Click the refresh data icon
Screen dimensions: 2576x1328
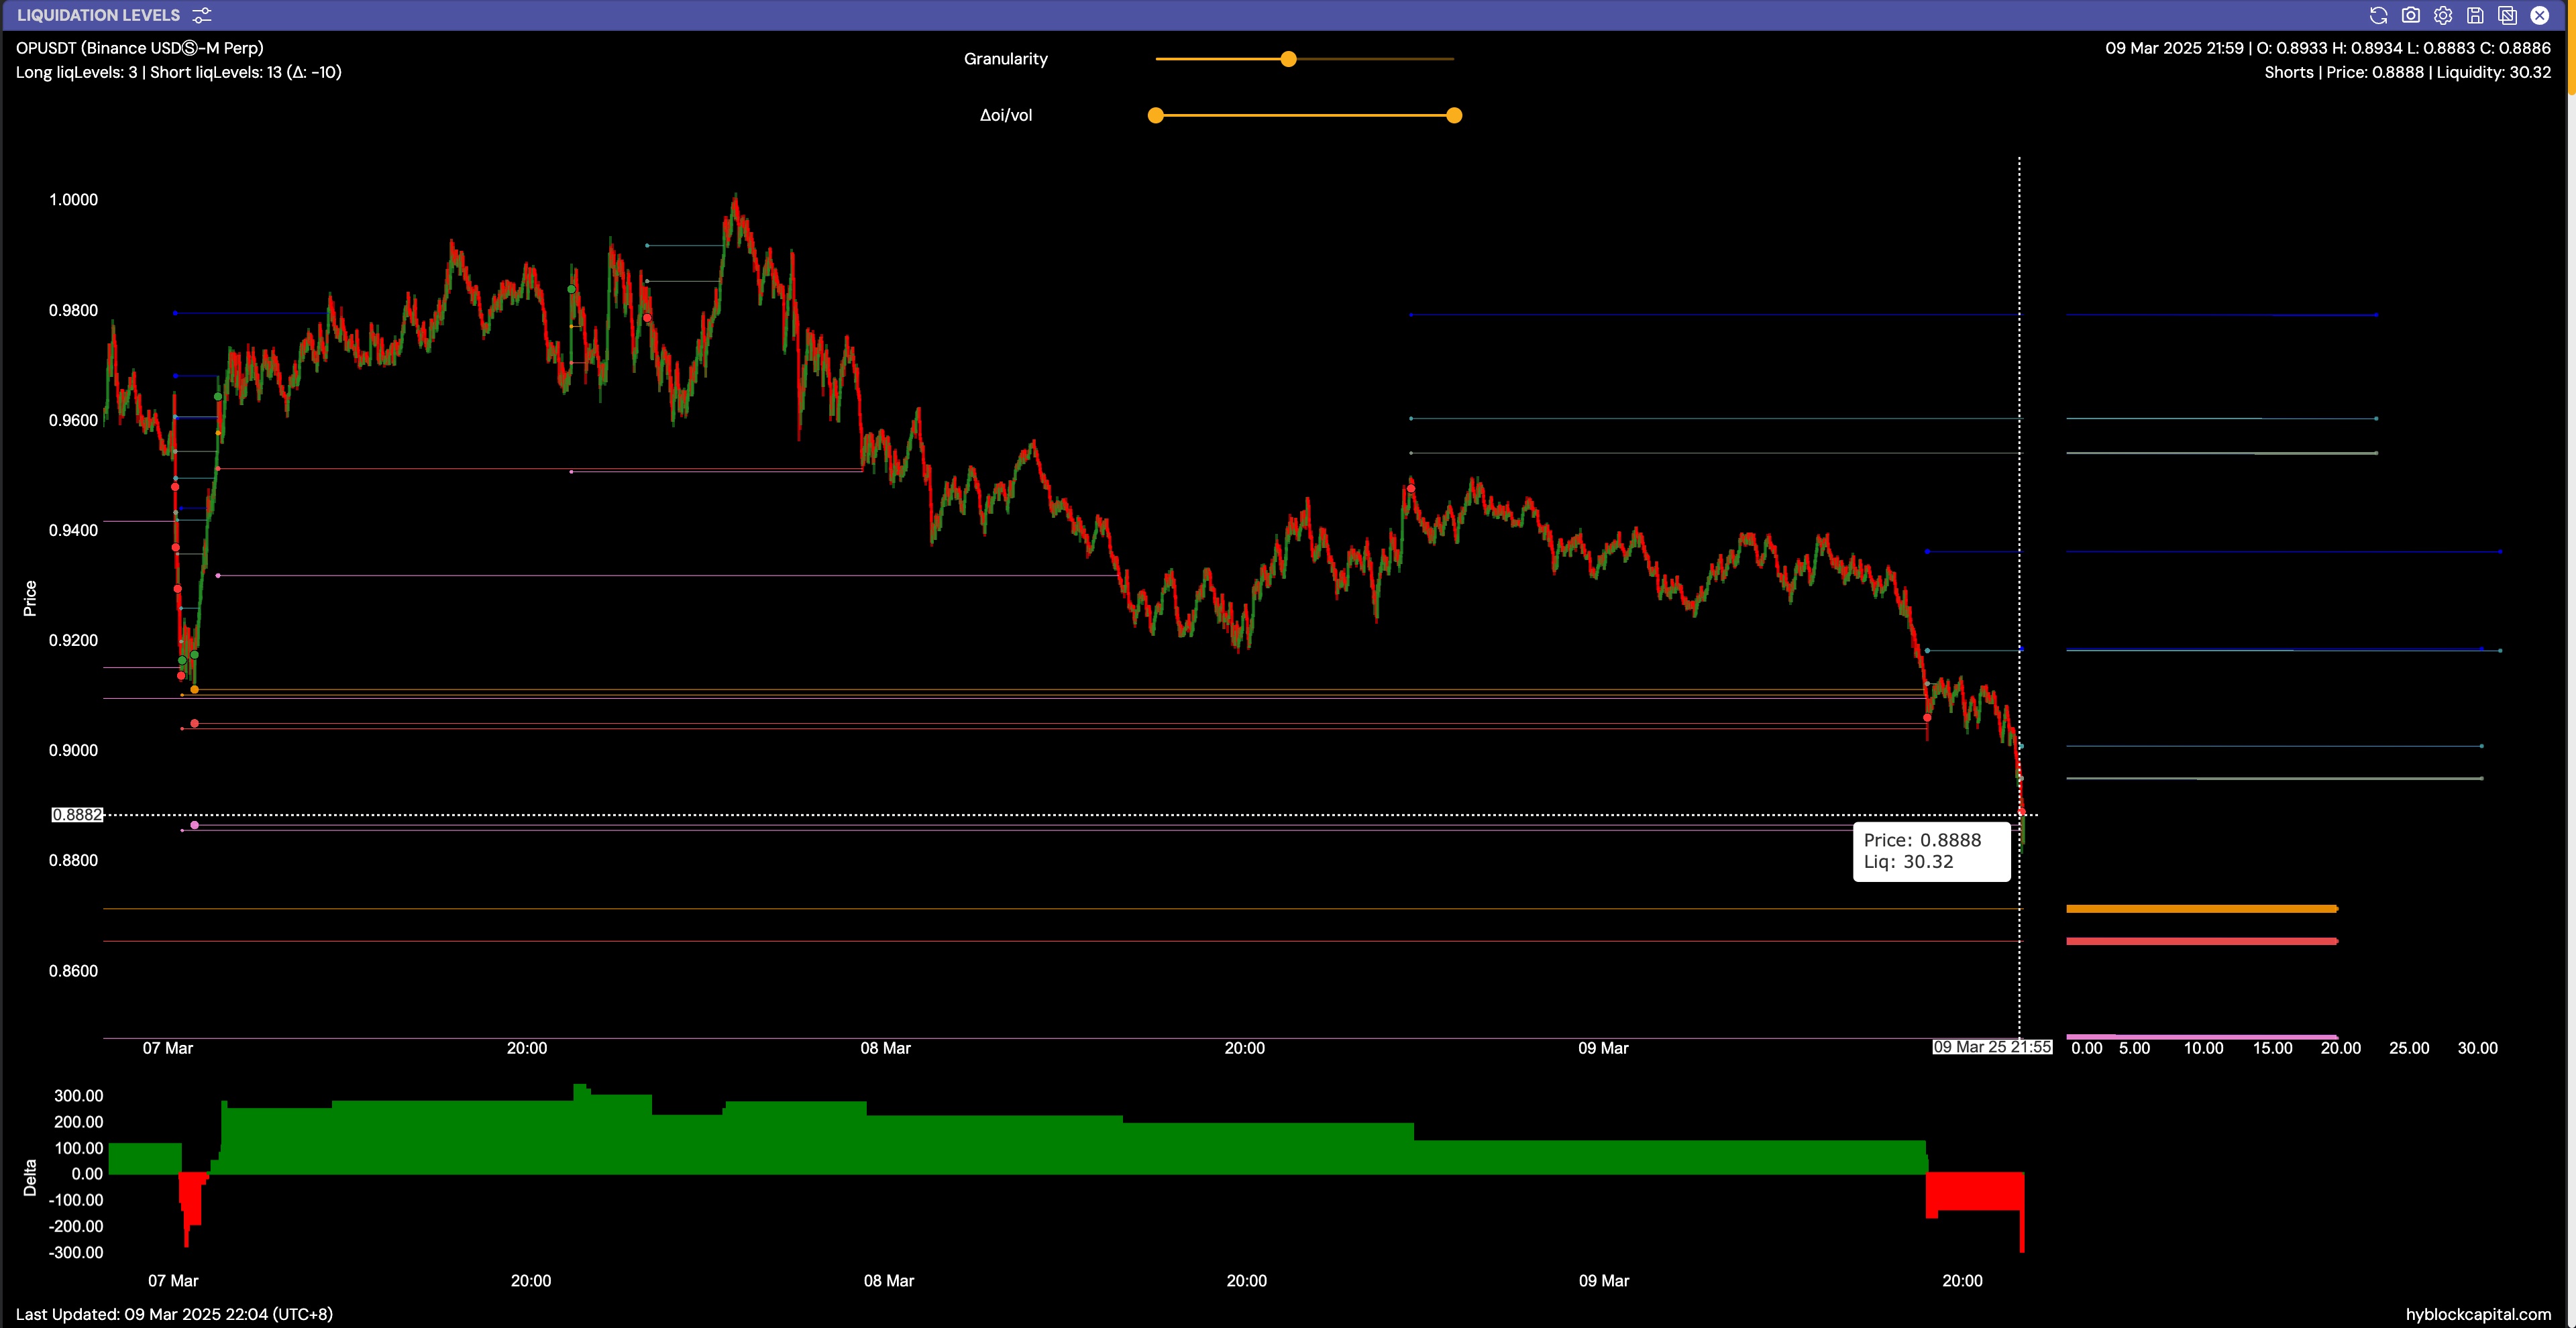pos(2379,15)
